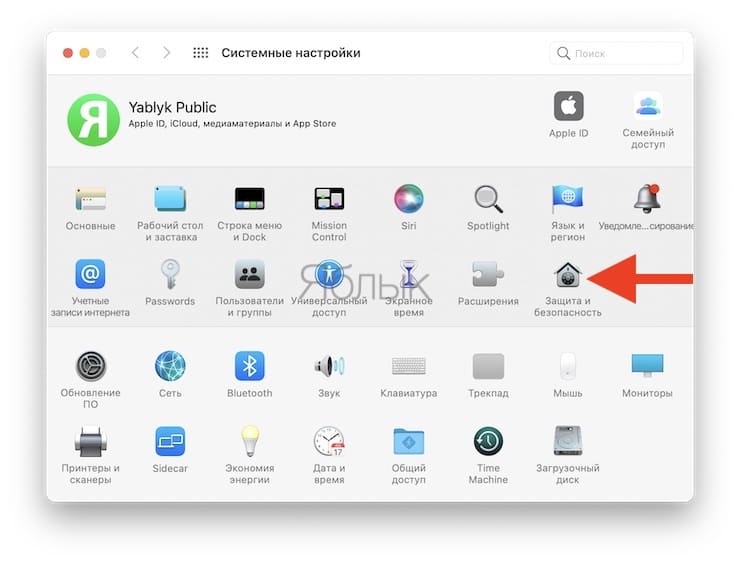Minimize window with yellow button
Viewport: 740px width, 563px height.
84,53
